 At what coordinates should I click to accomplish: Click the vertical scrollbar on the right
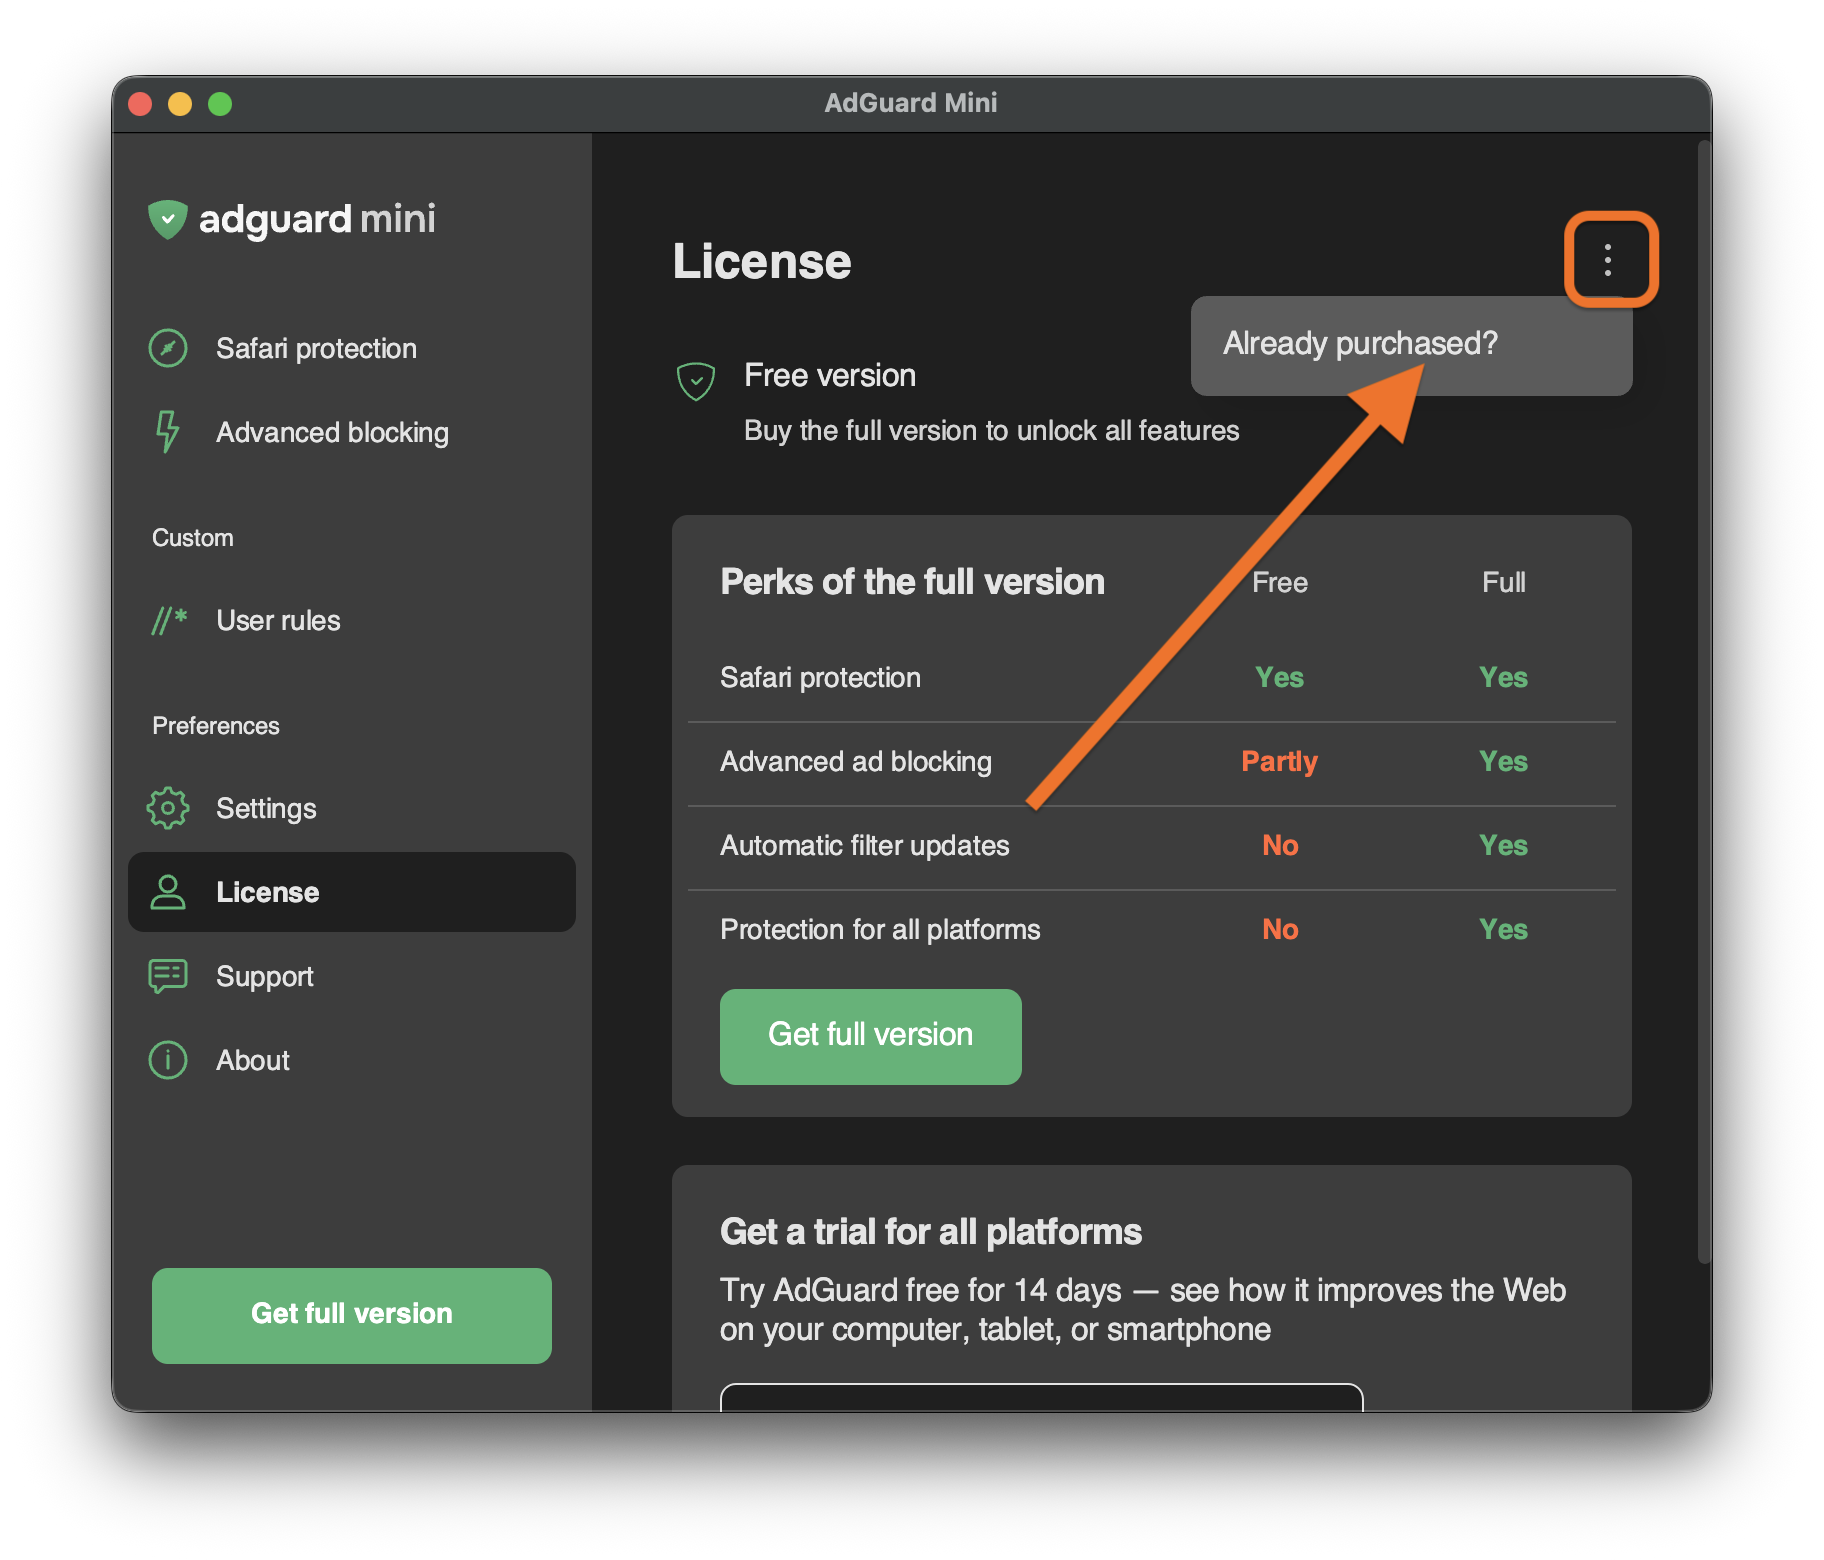click(1704, 700)
